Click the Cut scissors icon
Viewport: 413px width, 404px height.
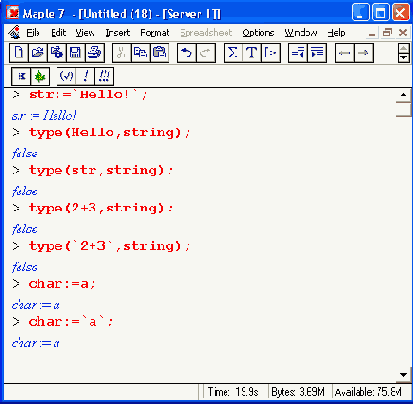(122, 53)
